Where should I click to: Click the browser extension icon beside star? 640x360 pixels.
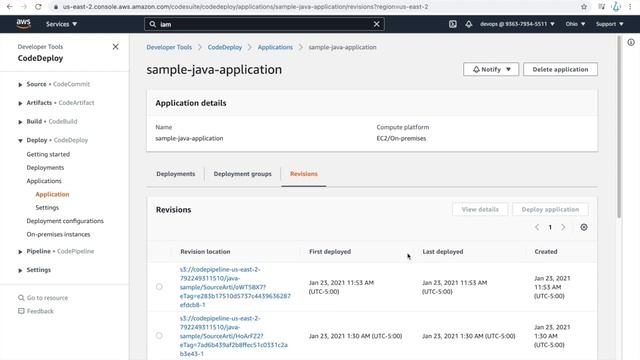(x=601, y=7)
